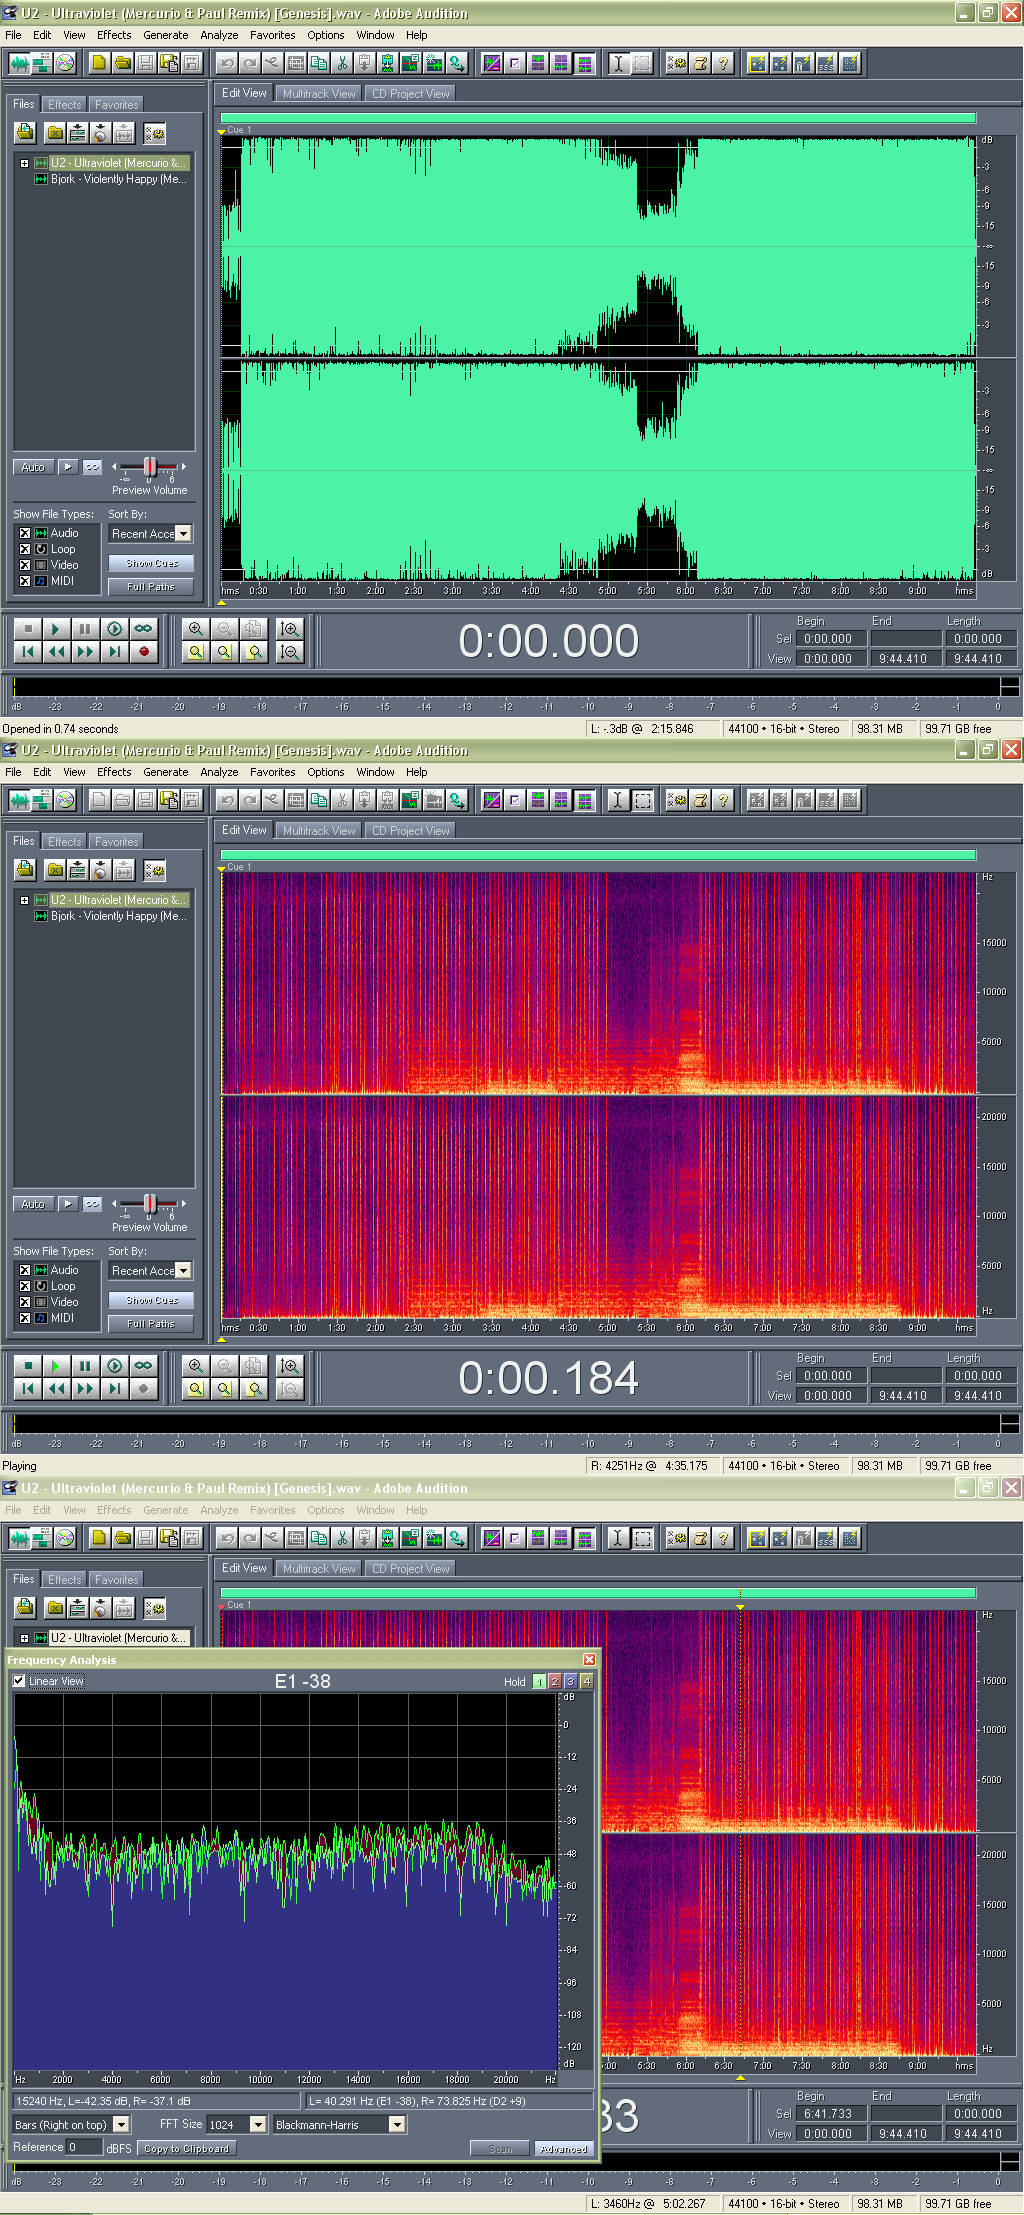1024x2215 pixels.
Task: Click Show Cues button in top window
Action: (x=151, y=563)
